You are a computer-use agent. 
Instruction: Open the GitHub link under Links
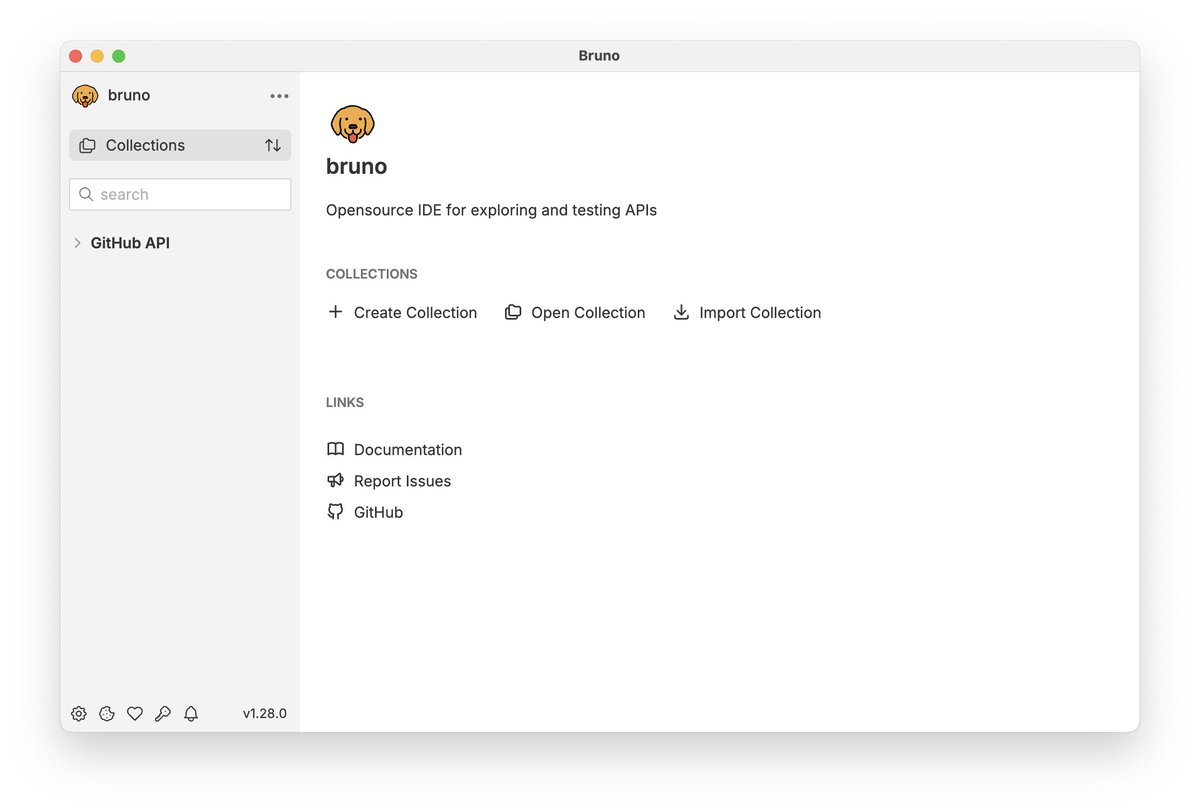pyautogui.click(x=378, y=512)
